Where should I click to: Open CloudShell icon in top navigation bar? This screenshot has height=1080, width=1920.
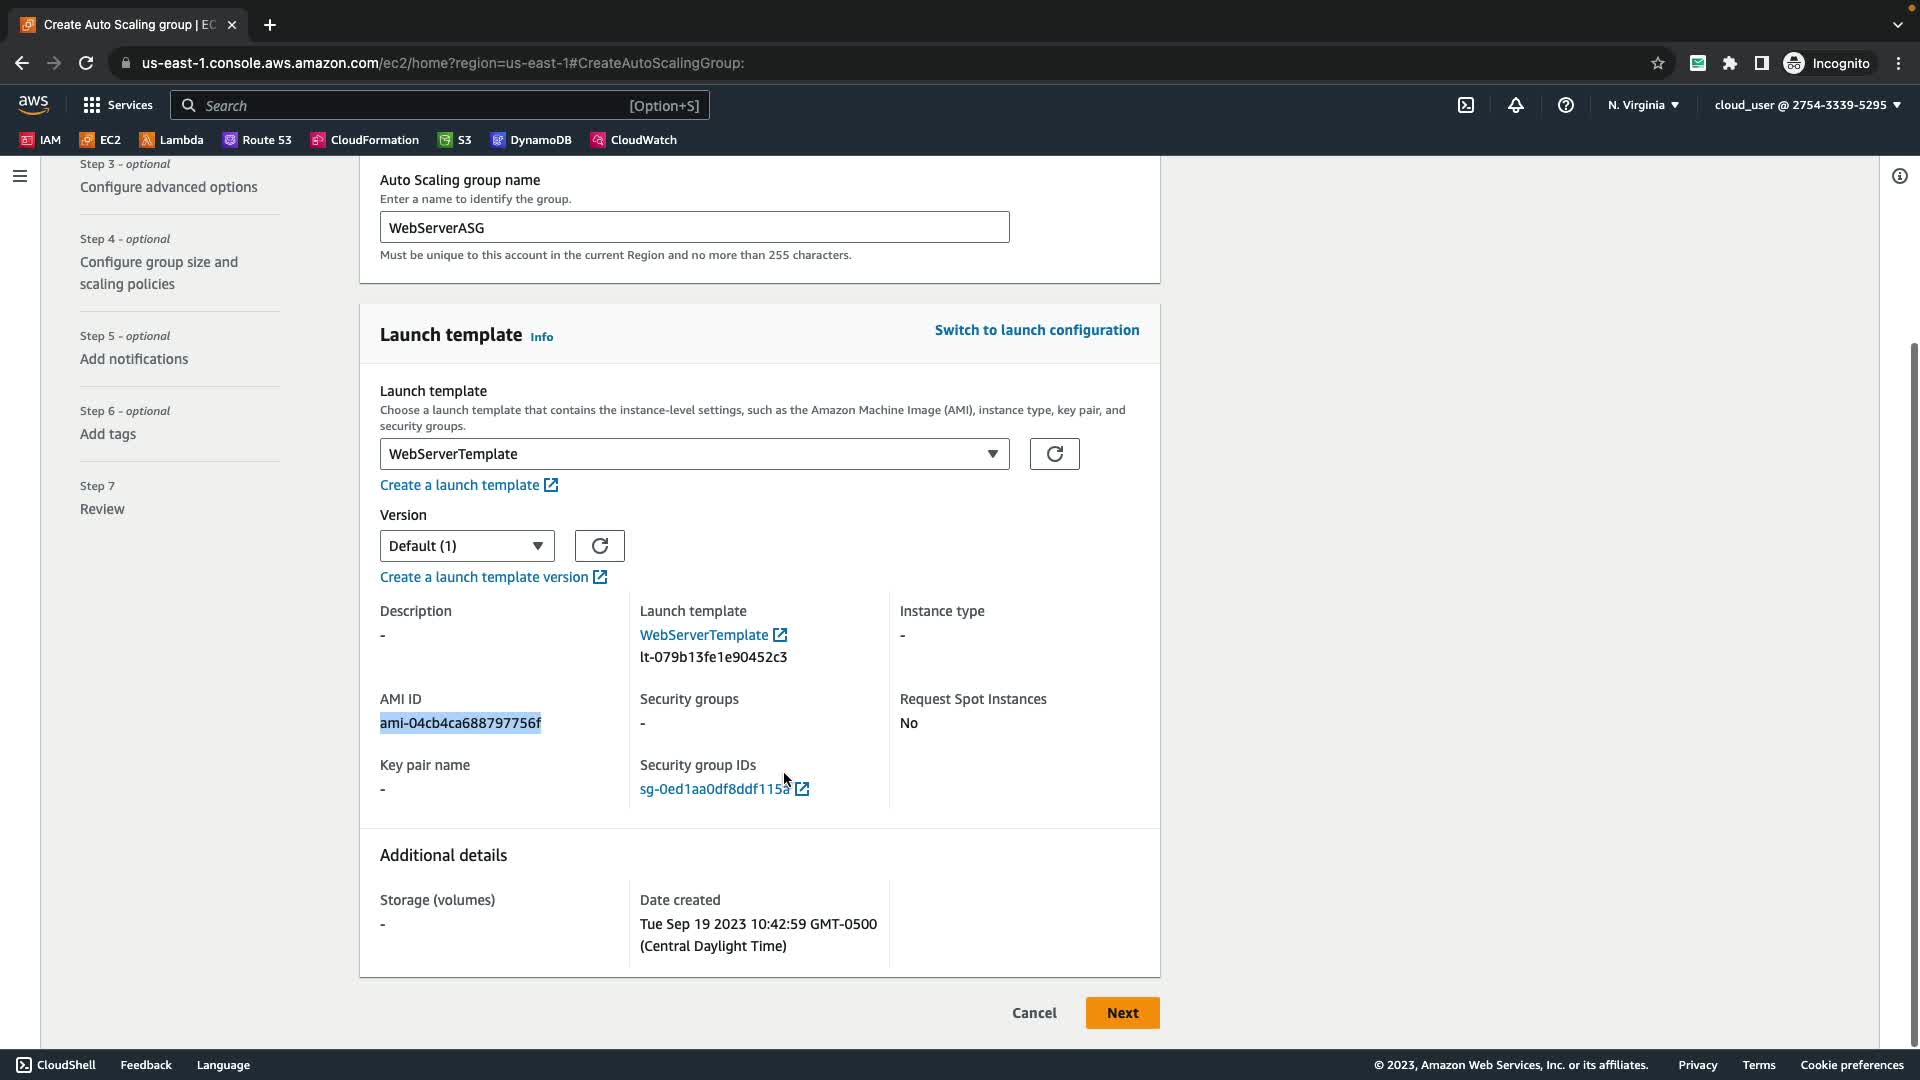coord(1465,105)
